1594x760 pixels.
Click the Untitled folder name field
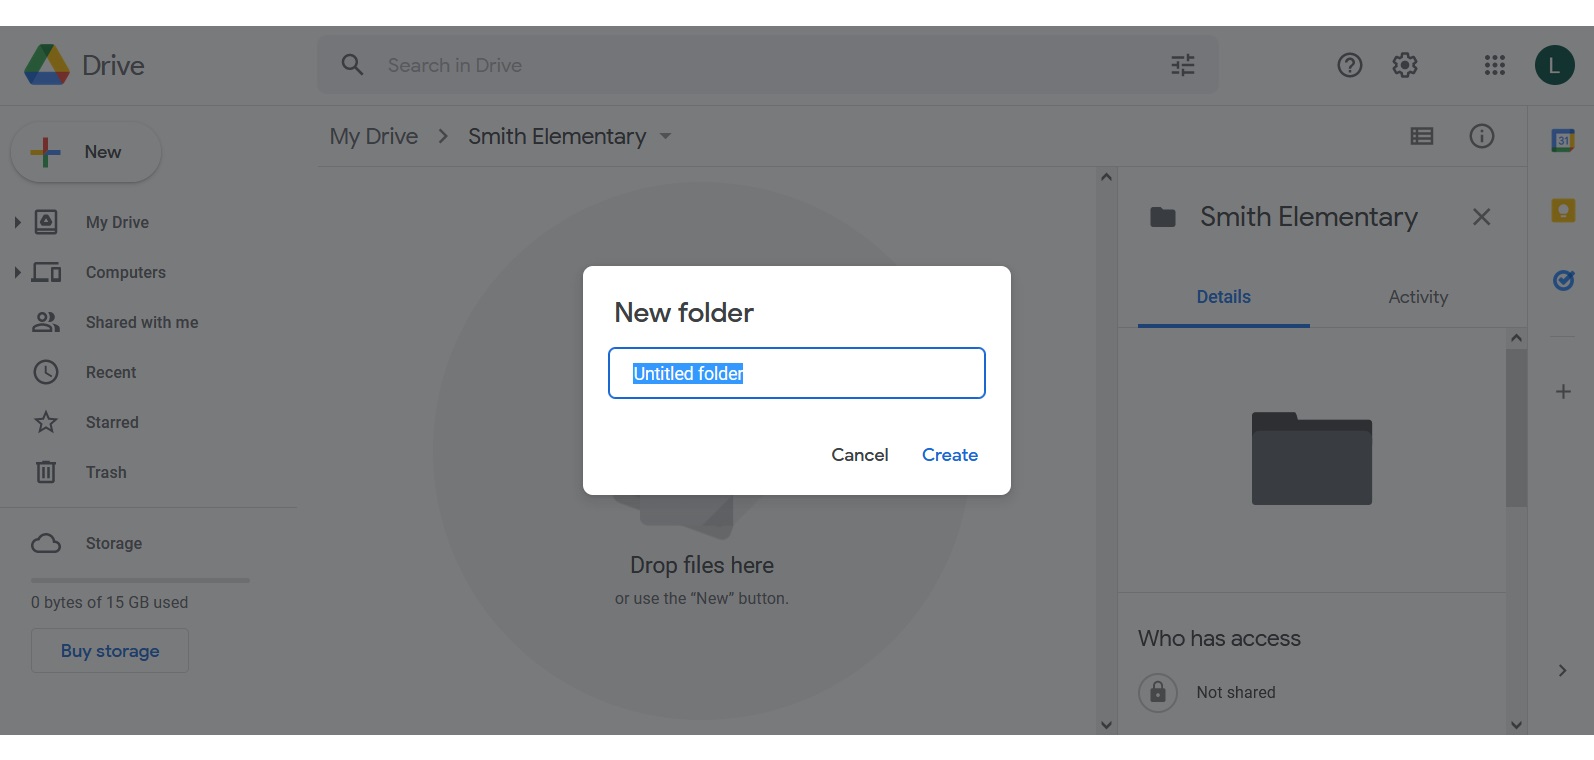click(x=797, y=373)
